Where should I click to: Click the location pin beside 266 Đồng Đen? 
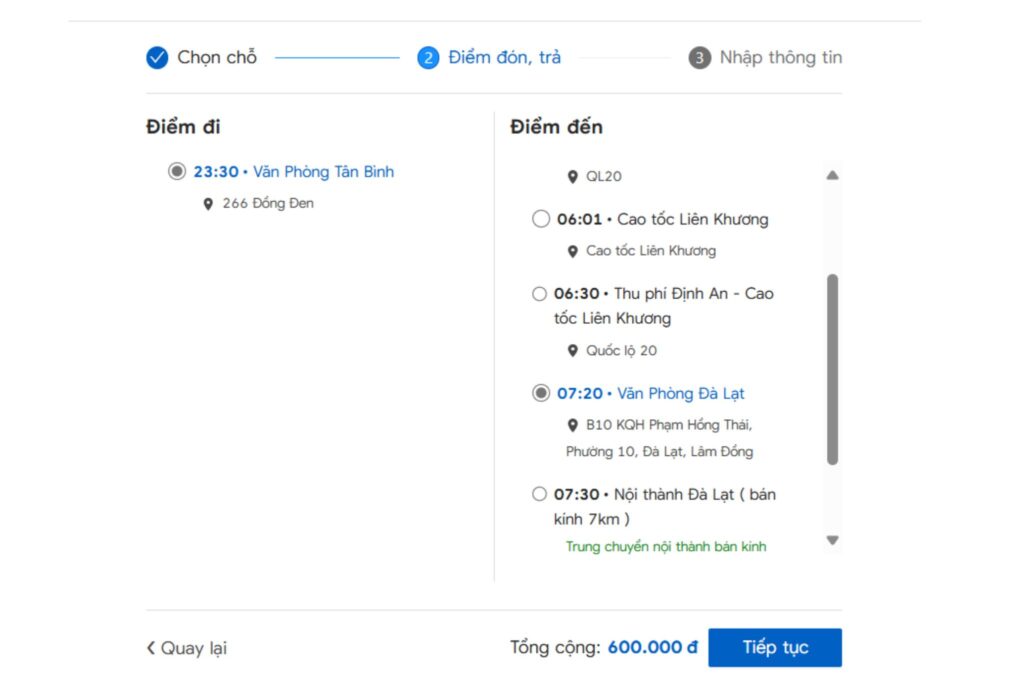(208, 204)
